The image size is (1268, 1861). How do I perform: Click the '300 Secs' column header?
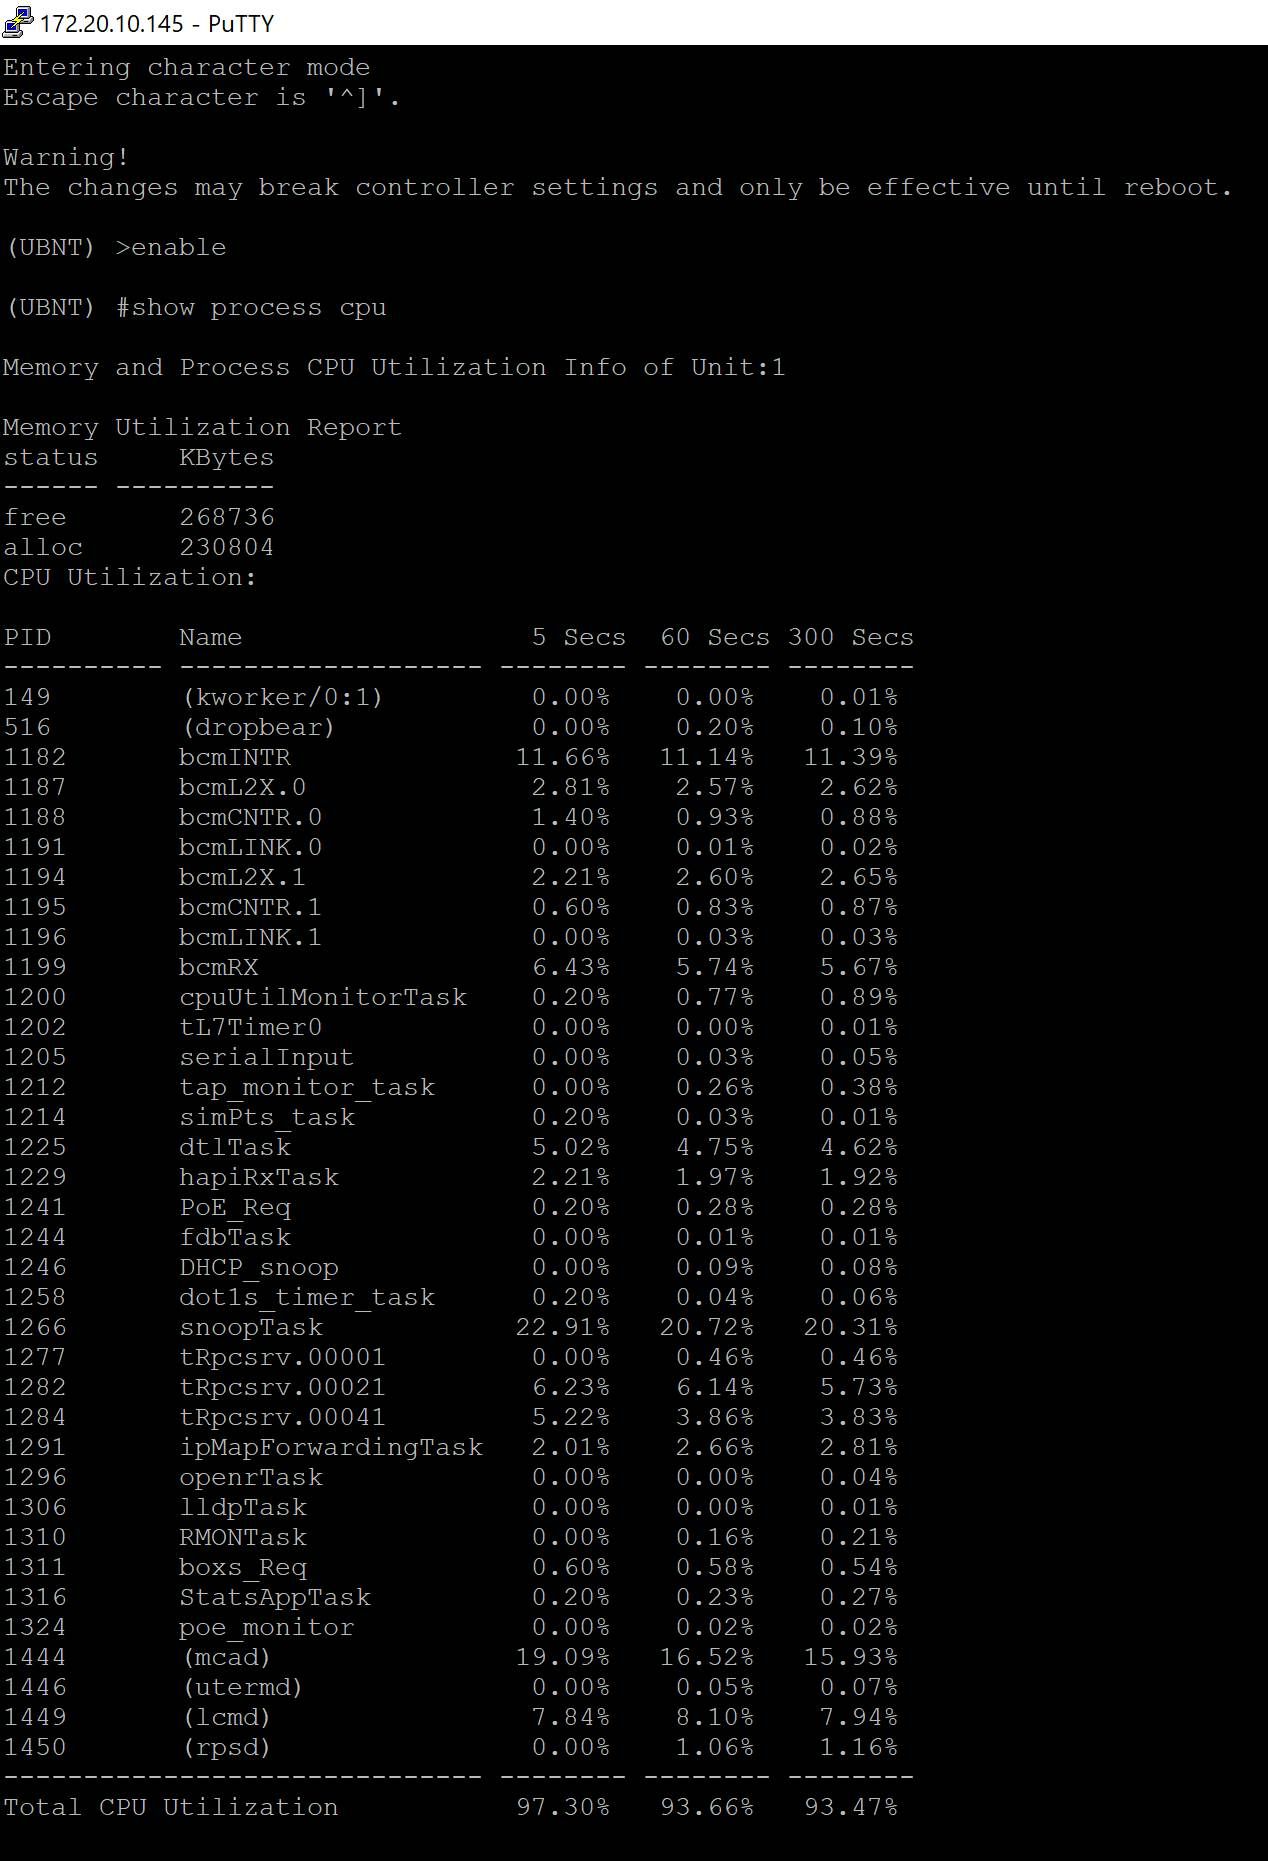[850, 638]
